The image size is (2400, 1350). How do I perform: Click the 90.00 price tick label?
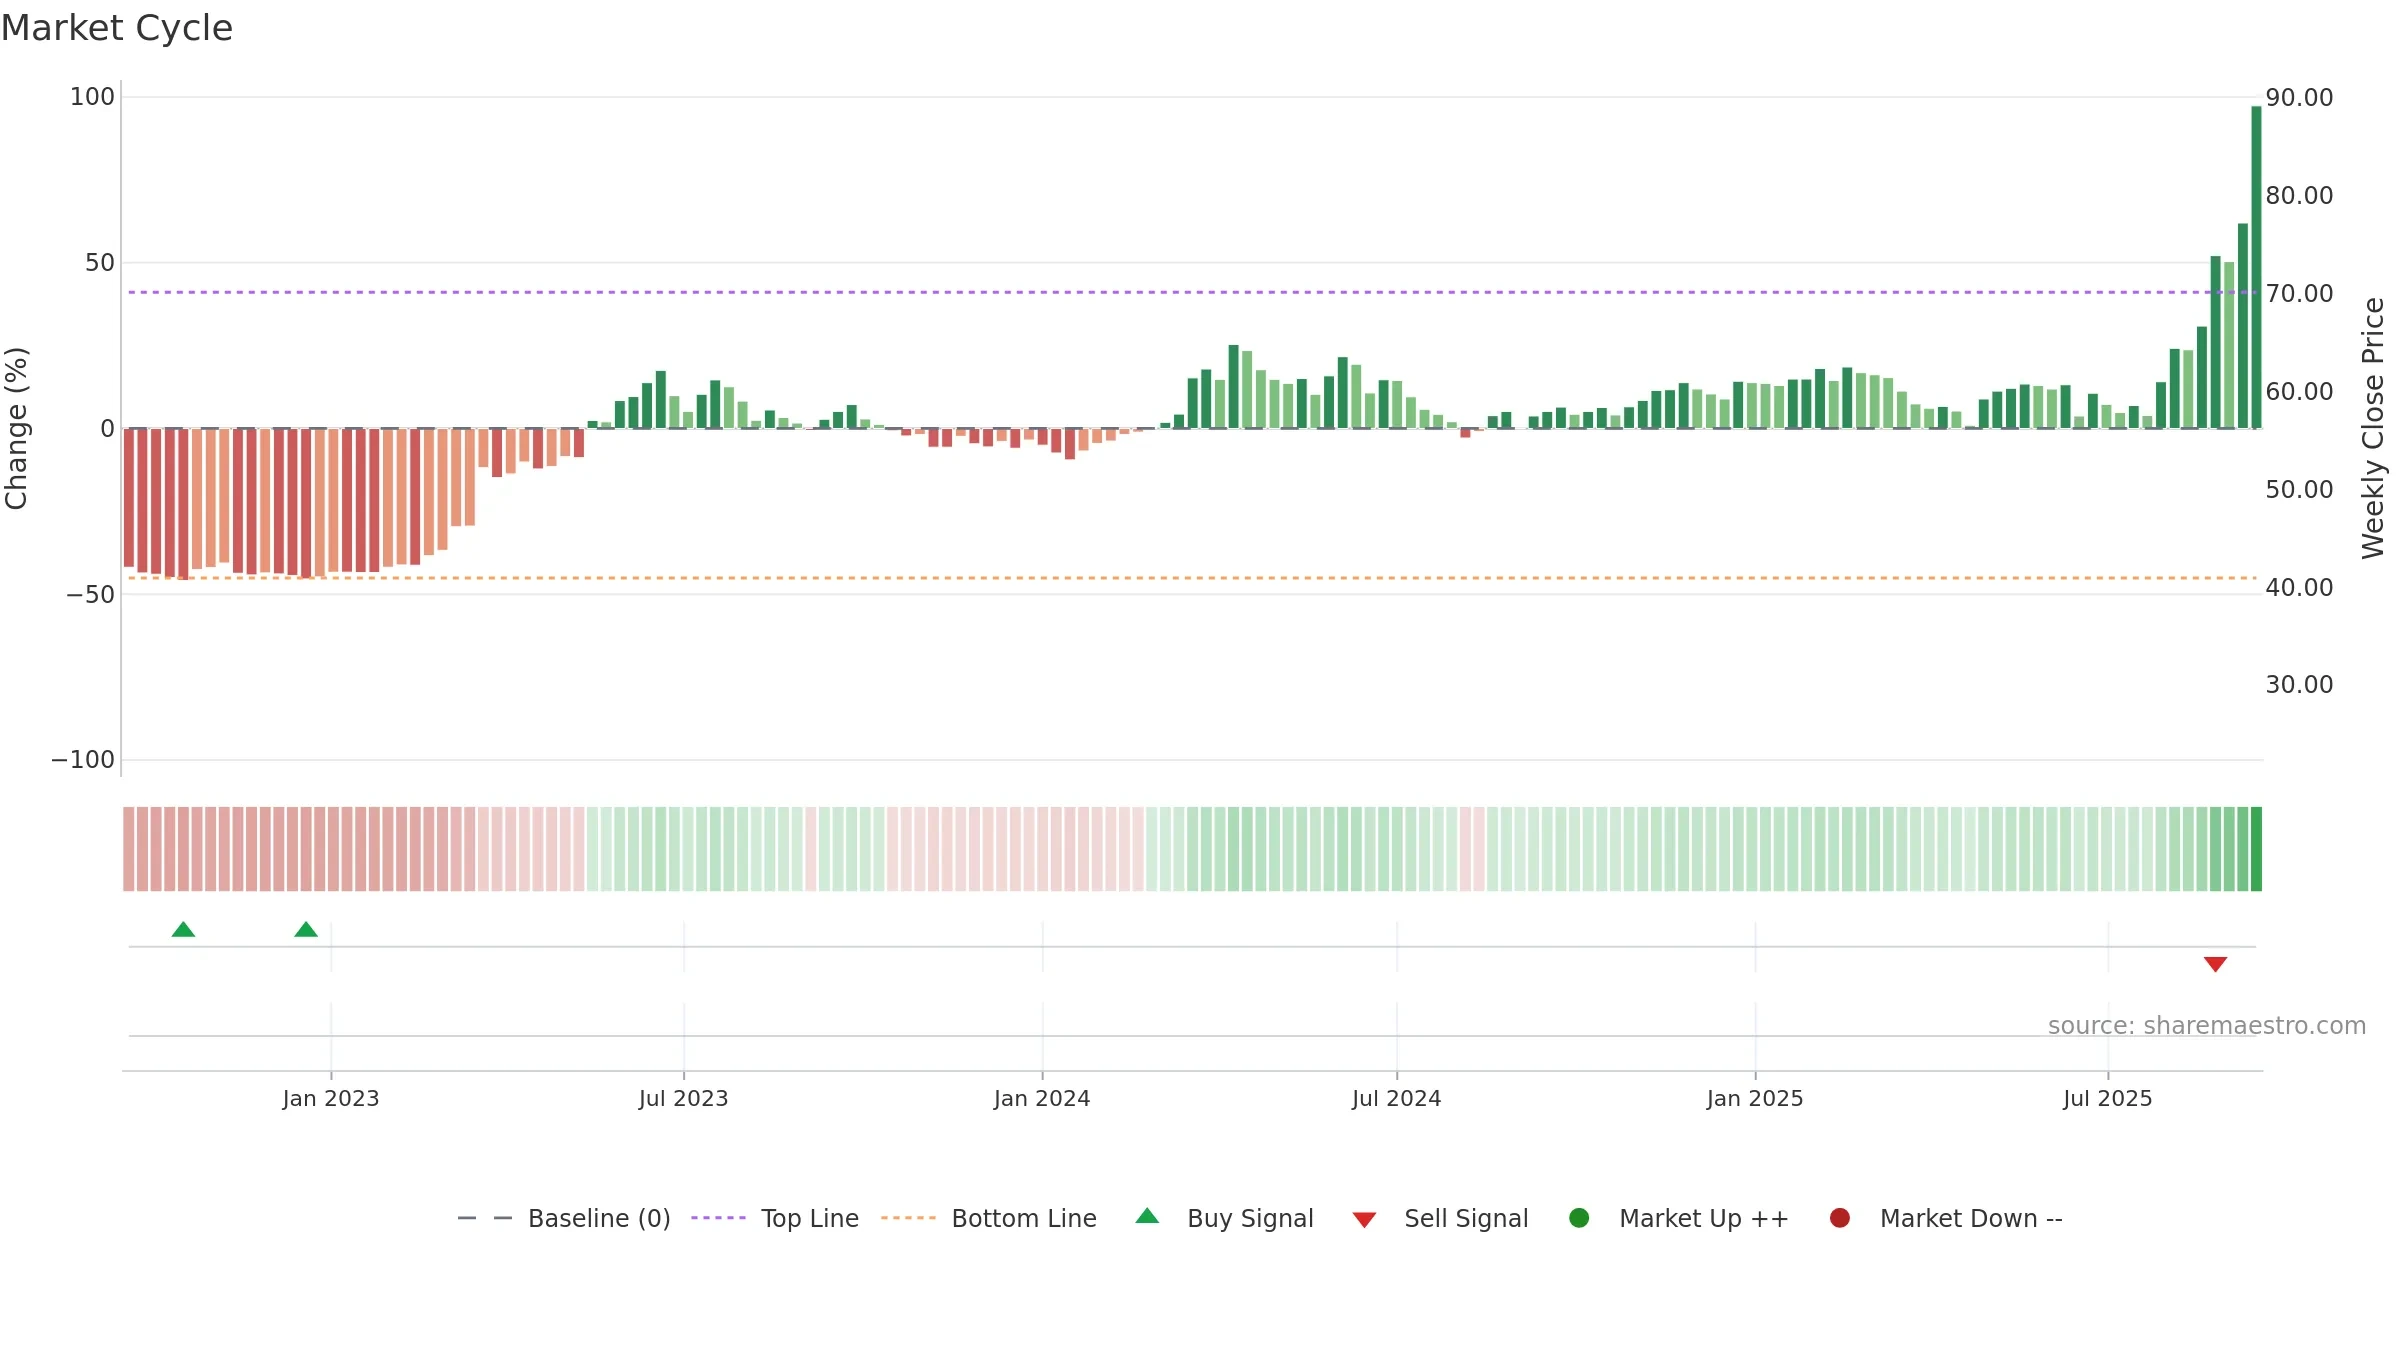pyautogui.click(x=2299, y=98)
